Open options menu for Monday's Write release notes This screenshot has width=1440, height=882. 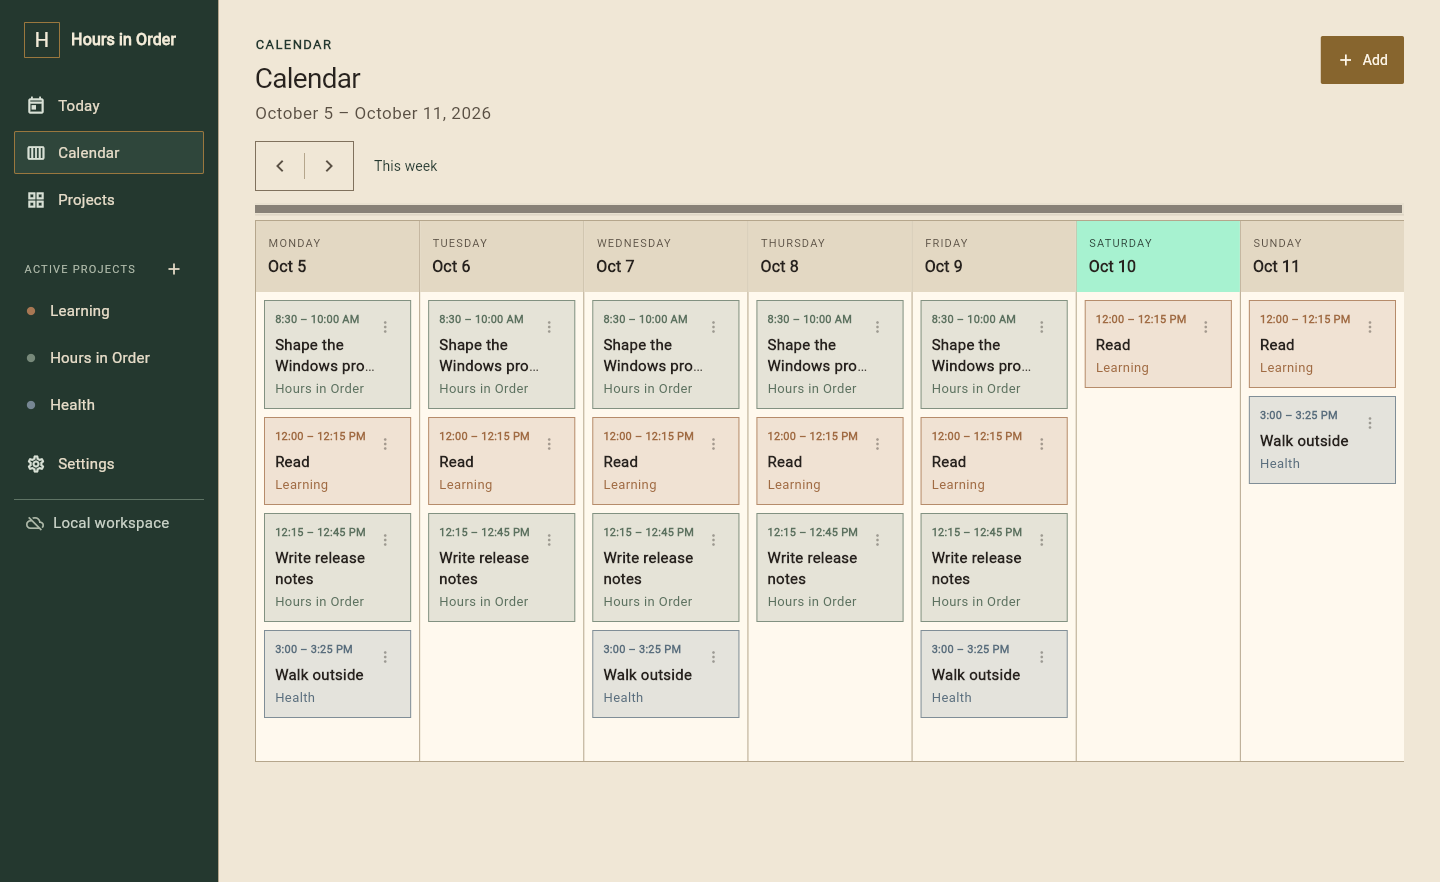coord(385,540)
